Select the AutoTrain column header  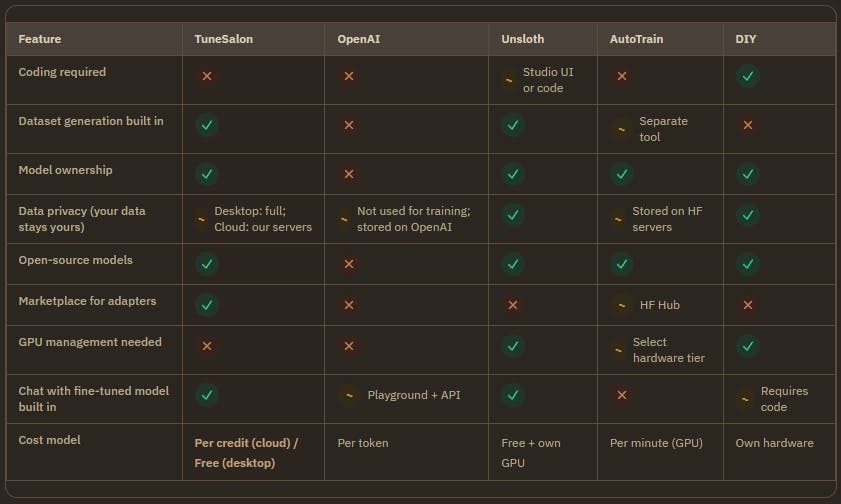(x=636, y=39)
